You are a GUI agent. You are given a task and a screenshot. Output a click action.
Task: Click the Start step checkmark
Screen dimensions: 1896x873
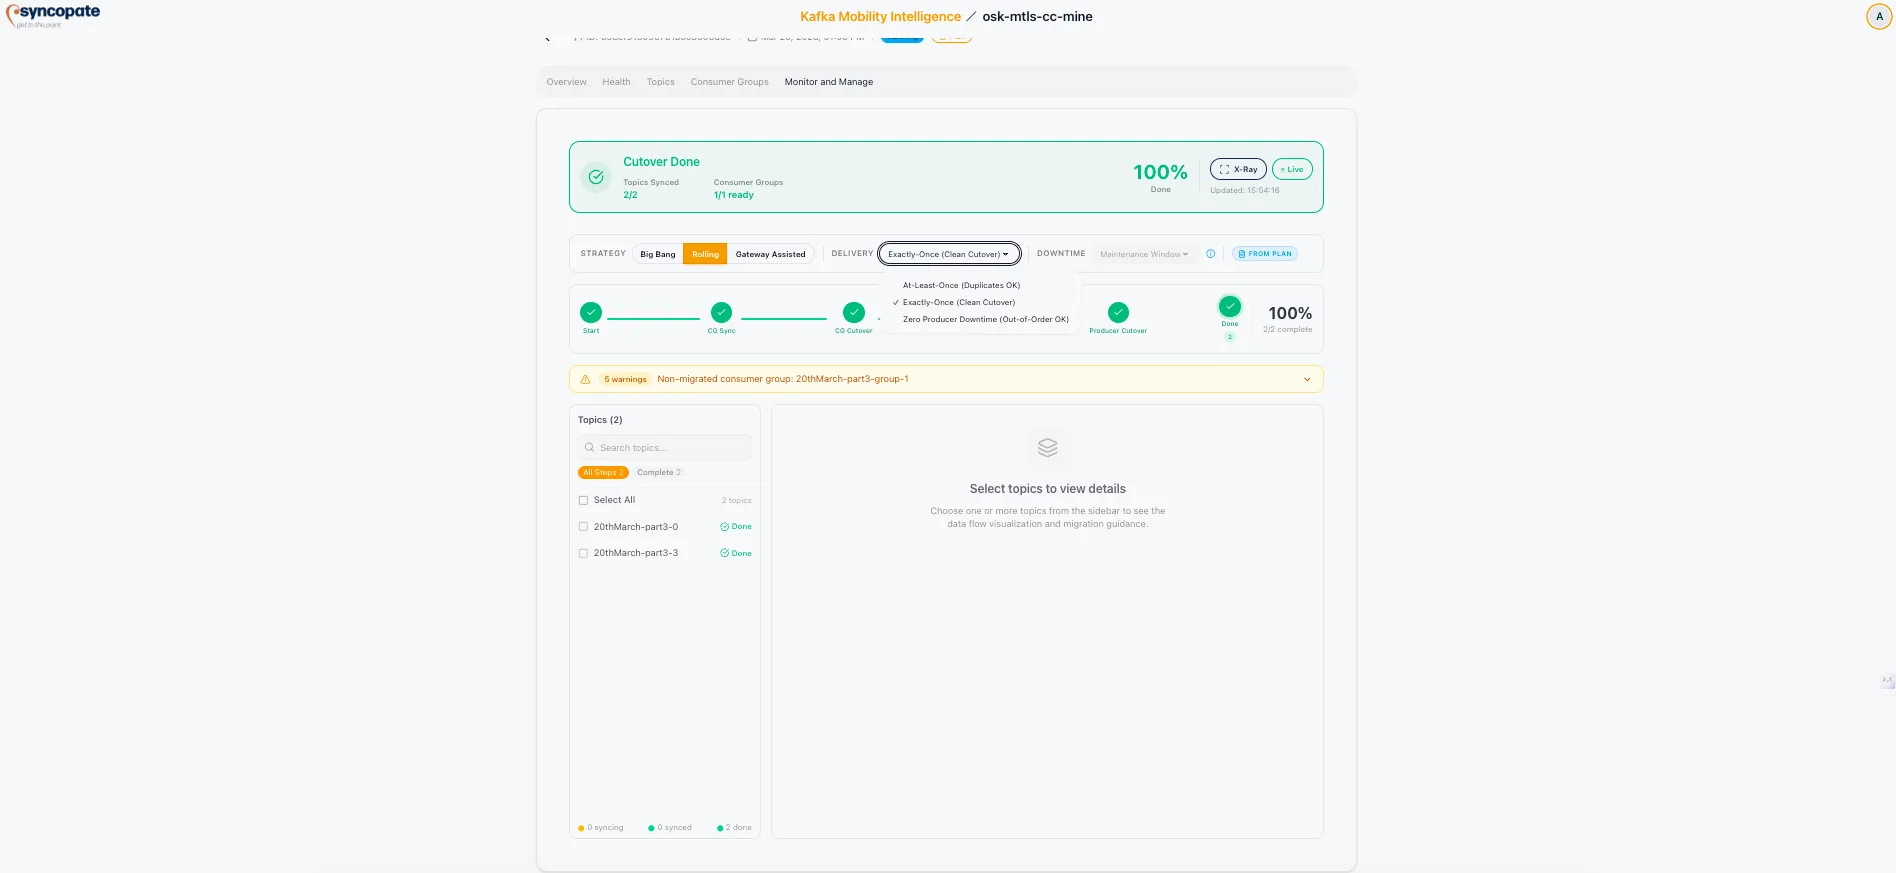[591, 312]
